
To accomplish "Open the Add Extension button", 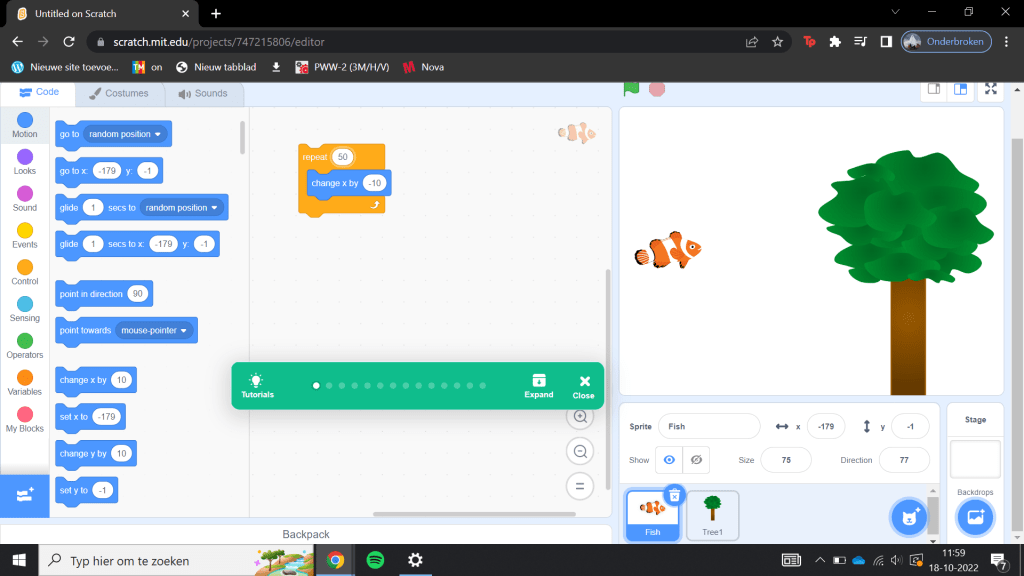I will [25, 496].
